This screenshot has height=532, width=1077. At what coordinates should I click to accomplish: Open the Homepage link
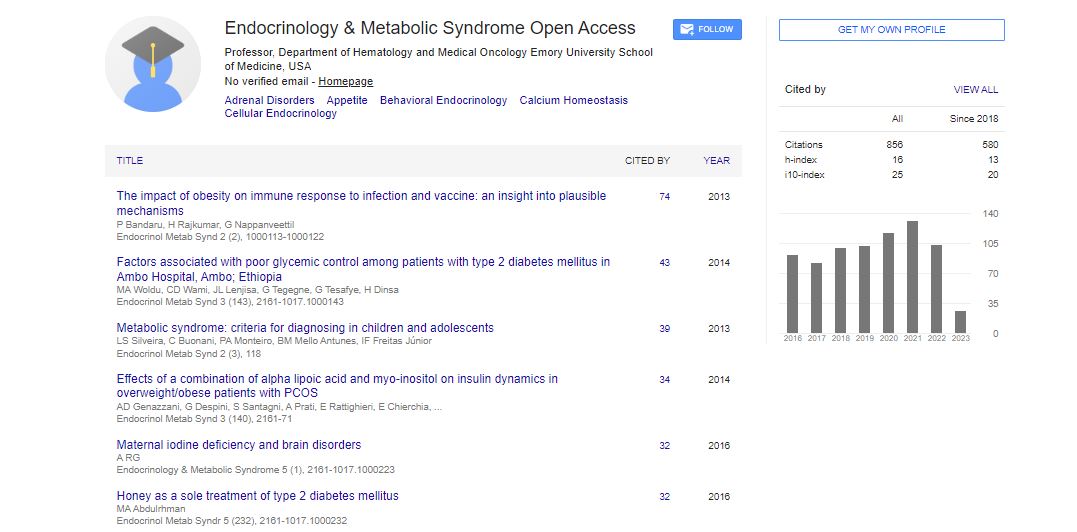[346, 81]
